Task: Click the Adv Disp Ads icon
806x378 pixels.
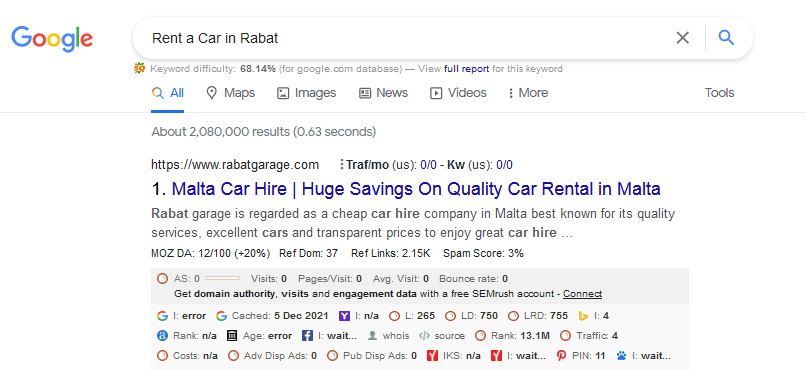Action: coord(233,355)
